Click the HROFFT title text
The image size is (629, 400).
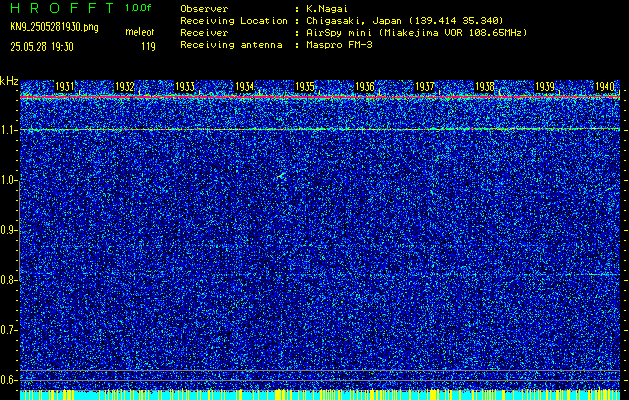tap(62, 8)
